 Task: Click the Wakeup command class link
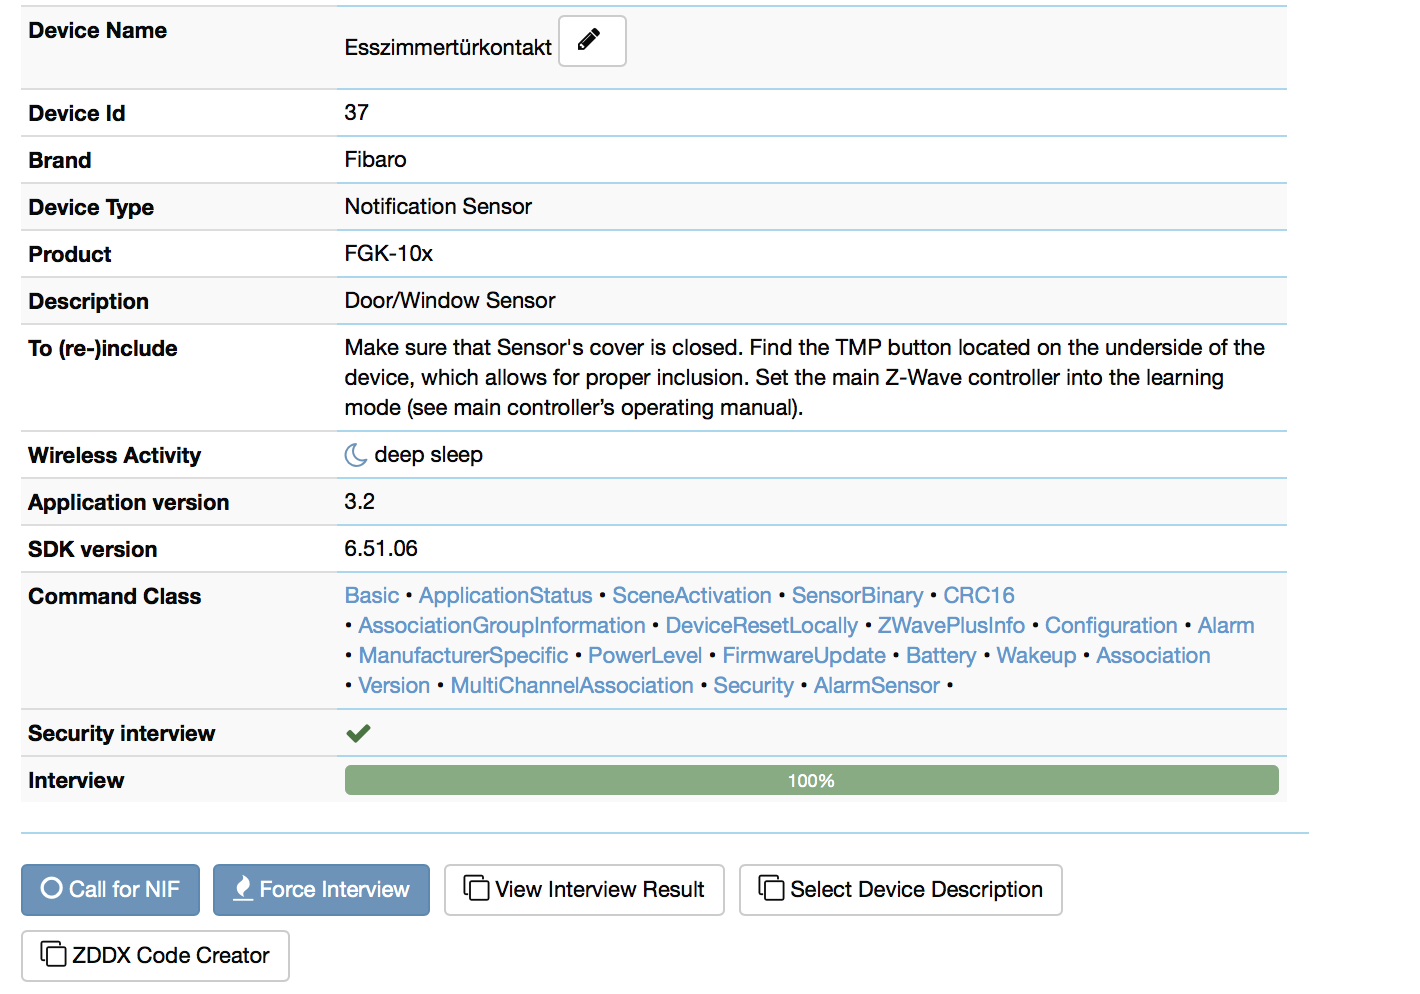click(x=1036, y=656)
